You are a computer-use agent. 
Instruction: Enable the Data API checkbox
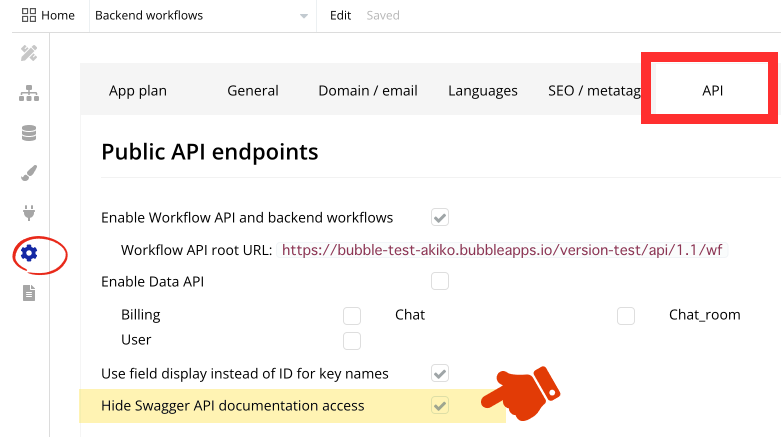[440, 281]
